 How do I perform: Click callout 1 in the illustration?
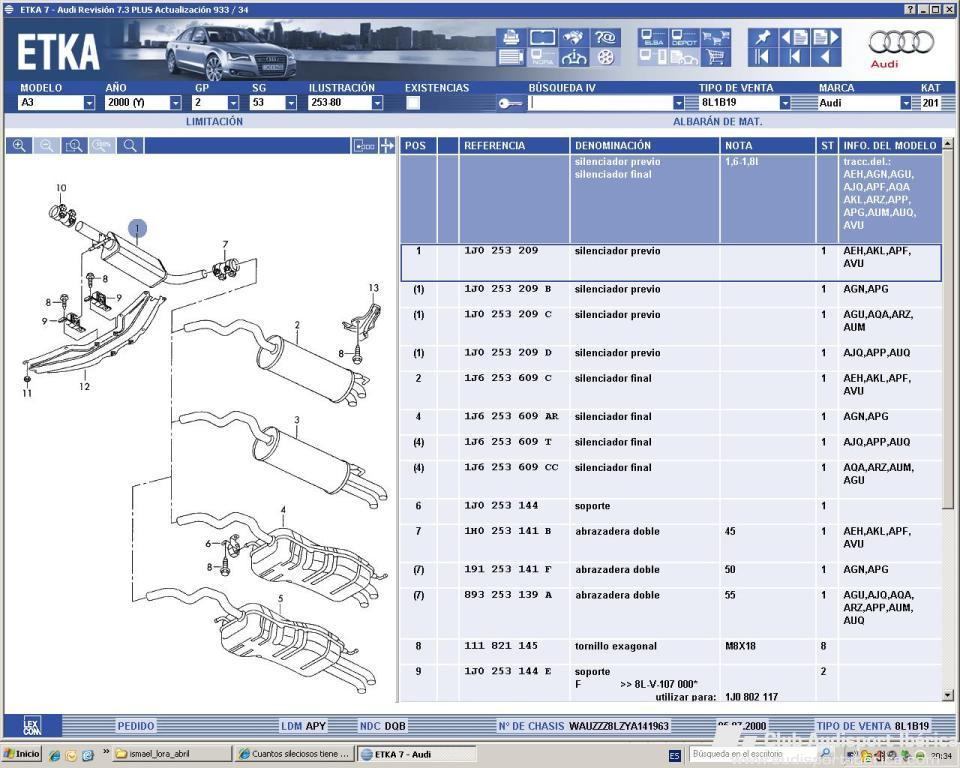[137, 229]
